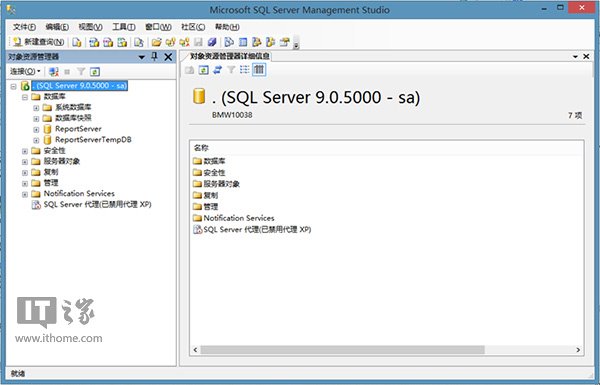Open the active files dropdown arrow in details pane
Viewport: 600px width, 385px height.
click(575, 57)
